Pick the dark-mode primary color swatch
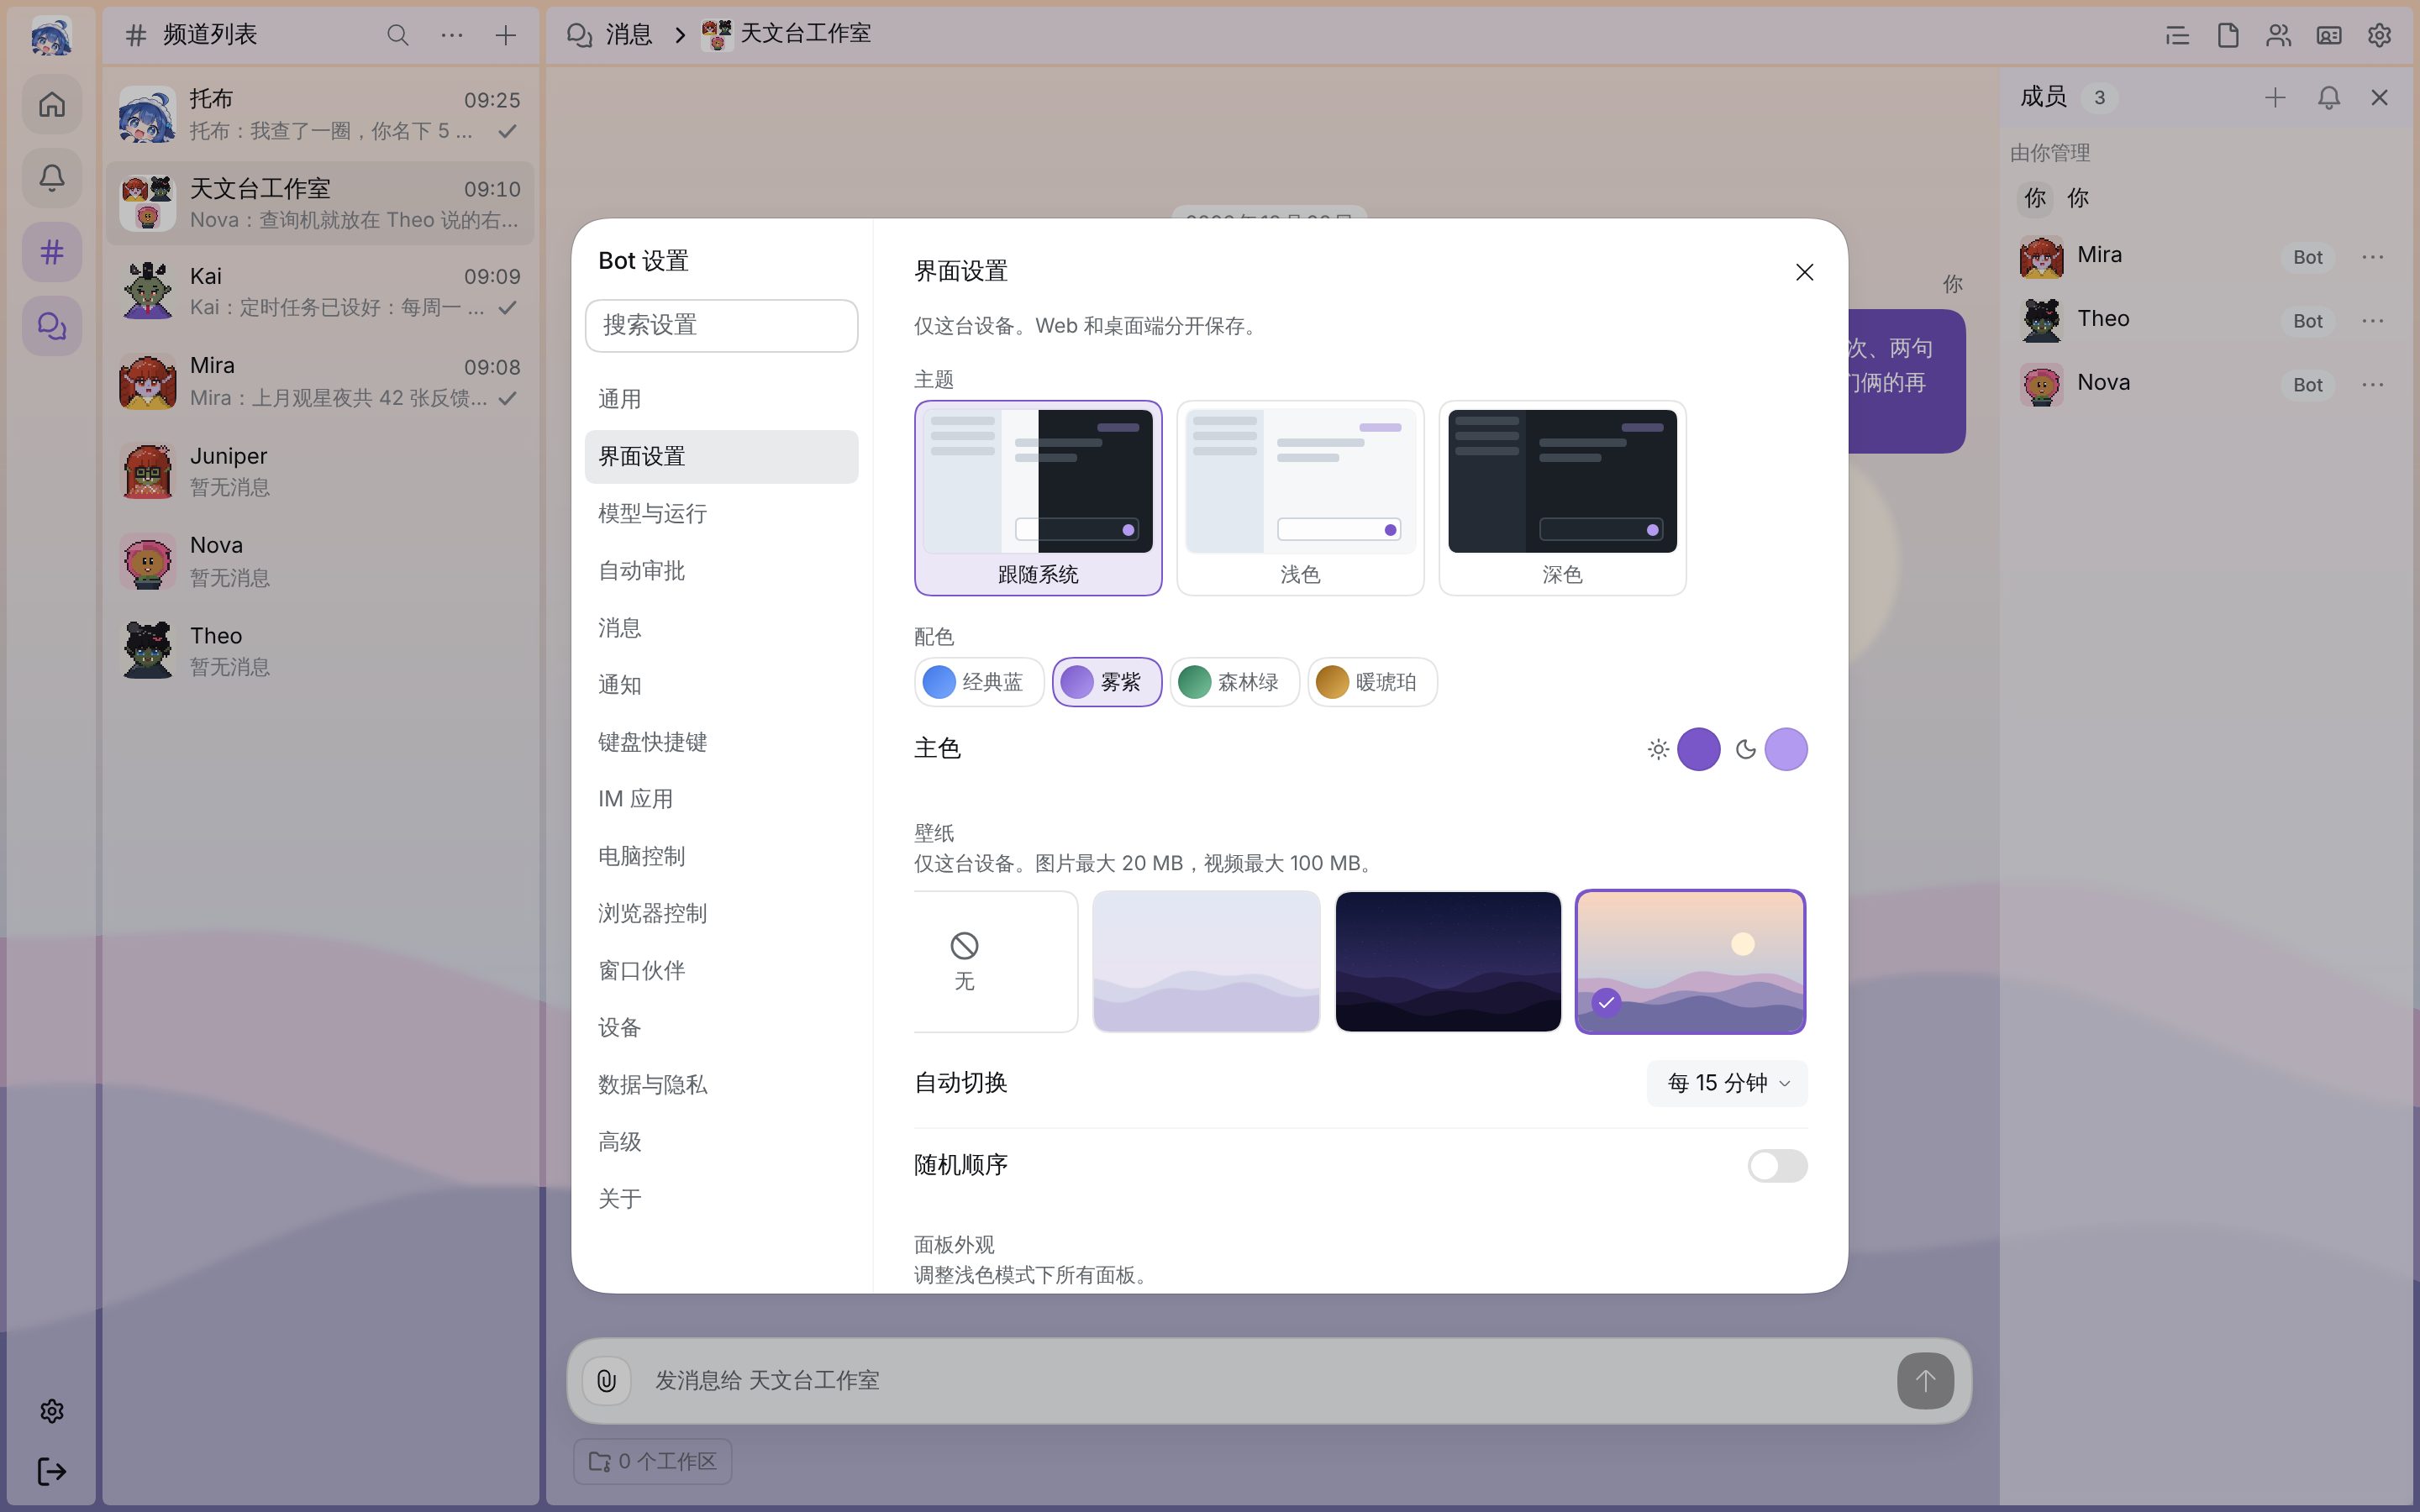This screenshot has height=1512, width=2420. coord(1786,749)
